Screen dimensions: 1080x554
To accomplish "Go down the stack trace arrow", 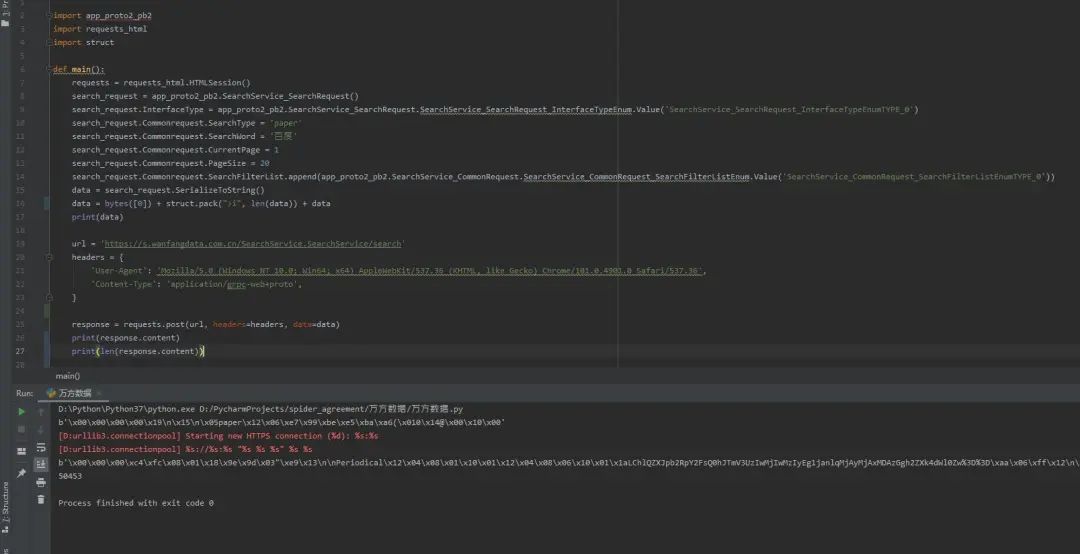I will tap(41, 429).
